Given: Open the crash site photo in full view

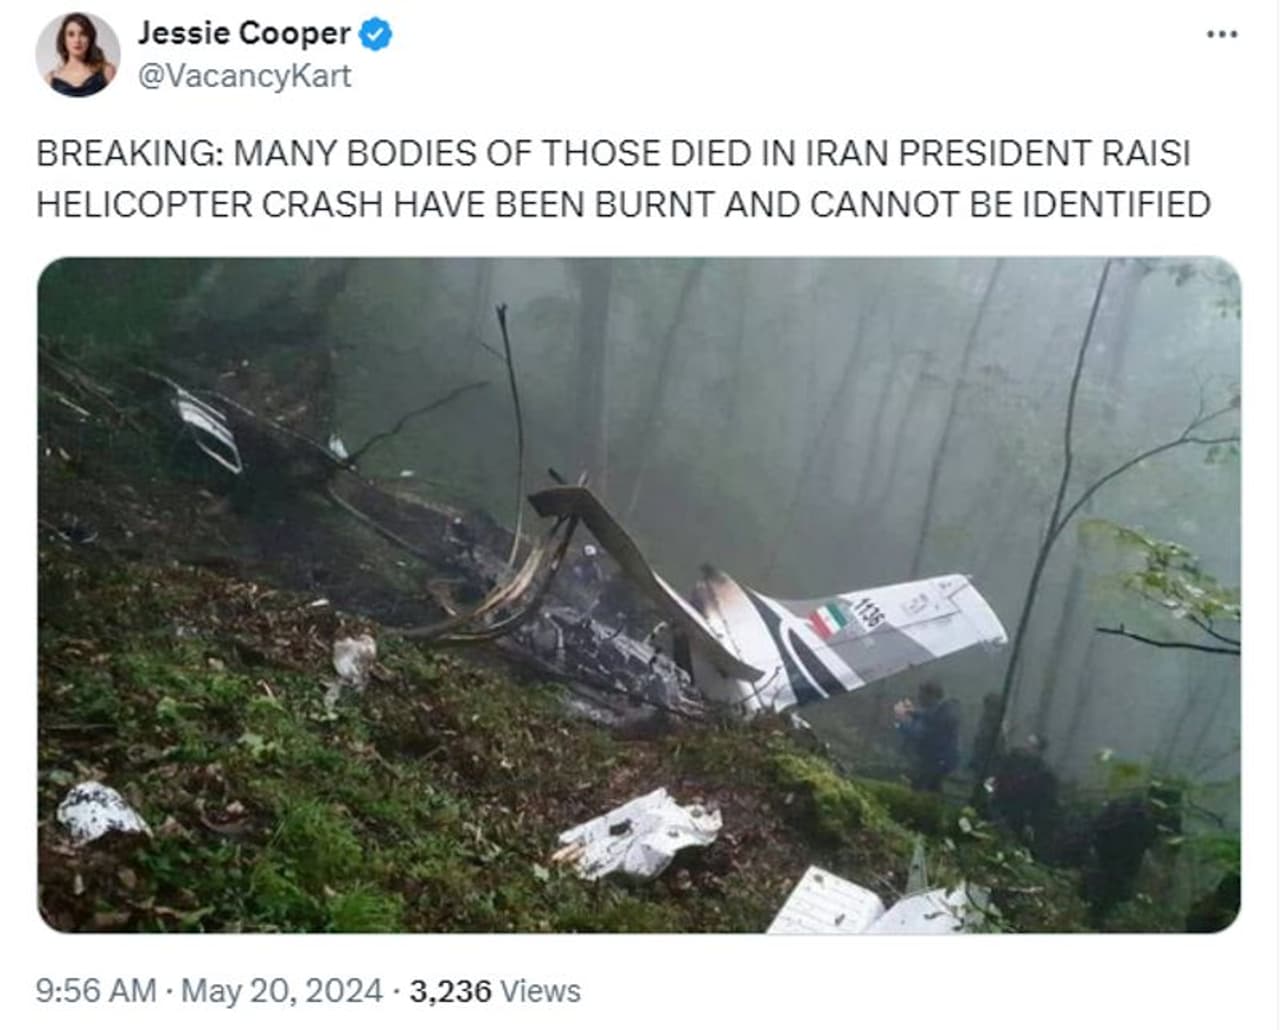Looking at the screenshot, I should coord(639,595).
